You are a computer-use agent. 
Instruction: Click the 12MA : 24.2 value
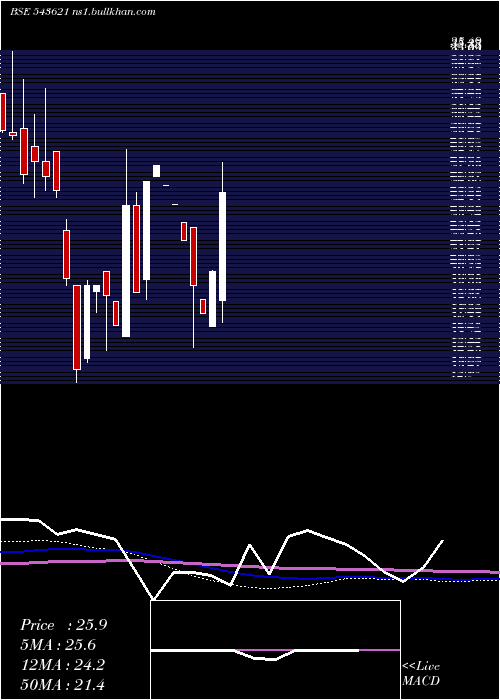(63, 665)
